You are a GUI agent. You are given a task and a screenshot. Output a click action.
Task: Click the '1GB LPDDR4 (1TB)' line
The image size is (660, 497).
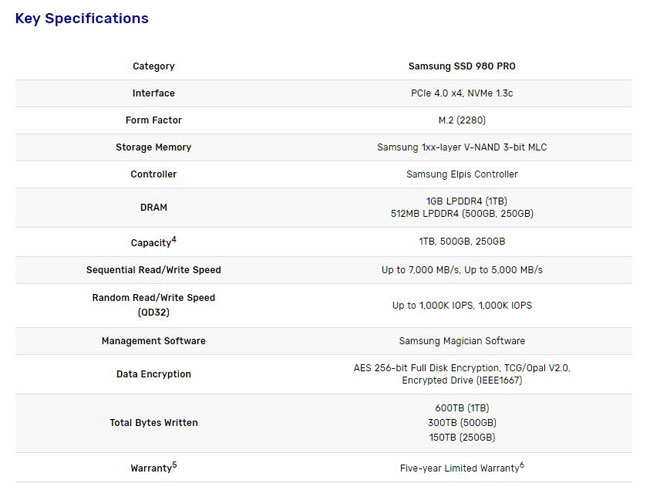point(466,201)
